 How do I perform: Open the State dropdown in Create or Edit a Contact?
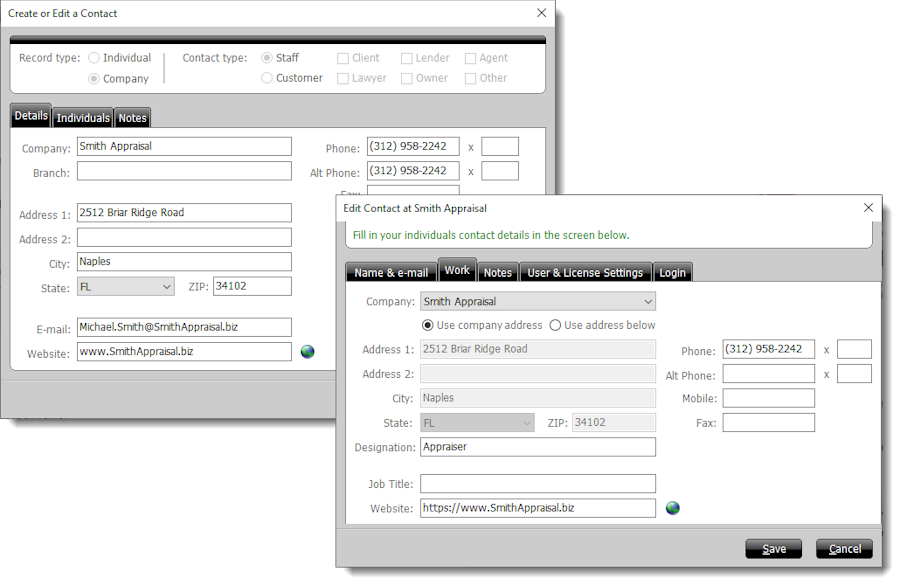(126, 286)
